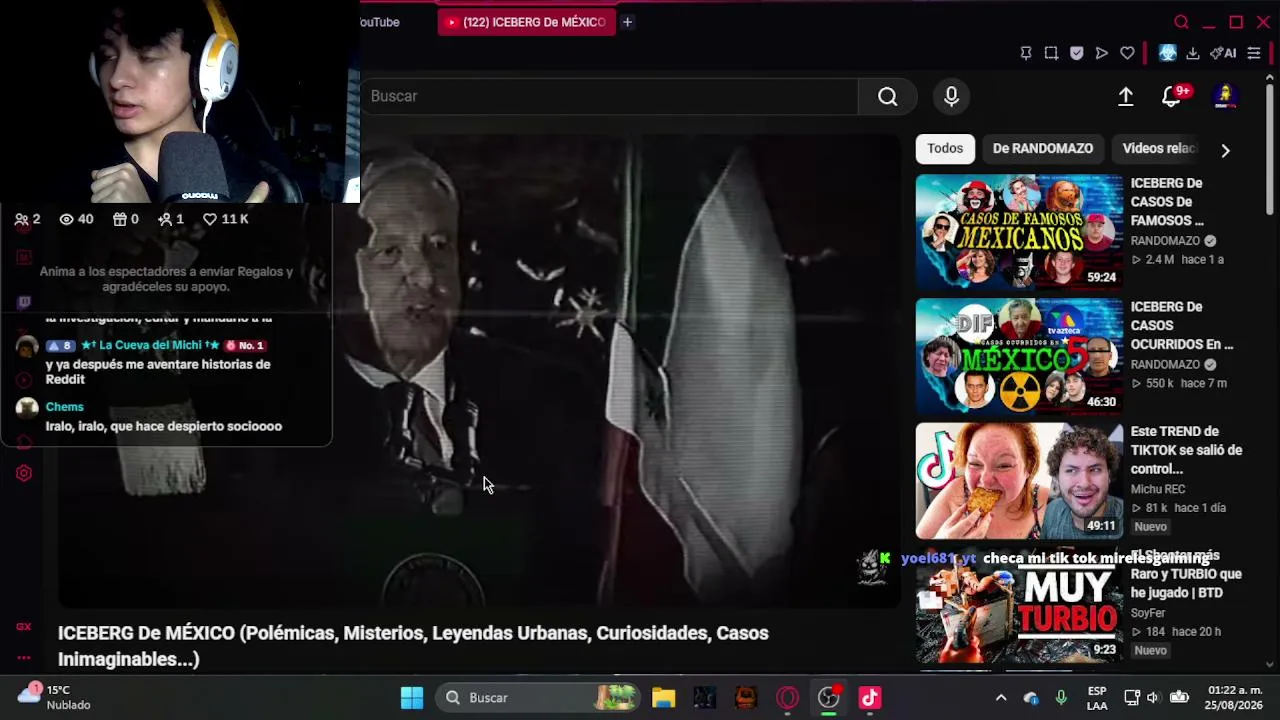Image resolution: width=1280 pixels, height=720 pixels.
Task: Click the ESP LAA language indicator
Action: pyautogui.click(x=1097, y=698)
